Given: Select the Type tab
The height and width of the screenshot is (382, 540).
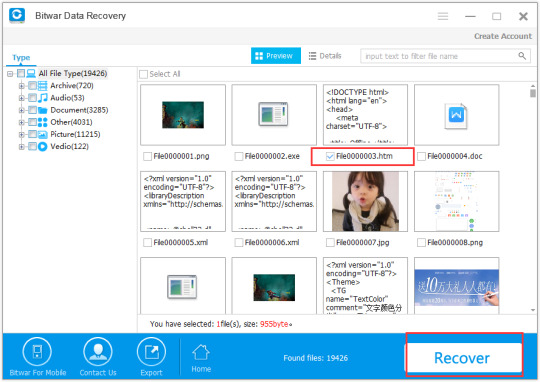Looking at the screenshot, I should pyautogui.click(x=21, y=58).
